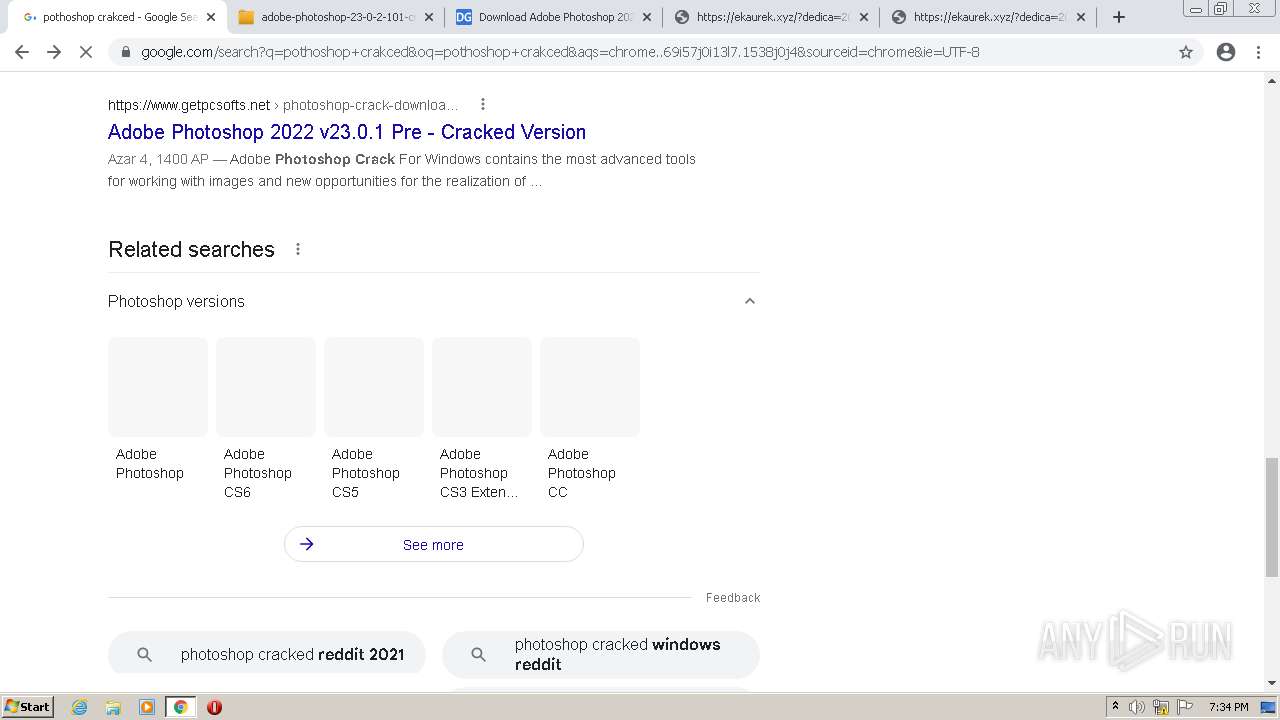The height and width of the screenshot is (720, 1280).
Task: Close the adobe-photoshop-23-0-2-101 tab
Action: click(x=429, y=17)
